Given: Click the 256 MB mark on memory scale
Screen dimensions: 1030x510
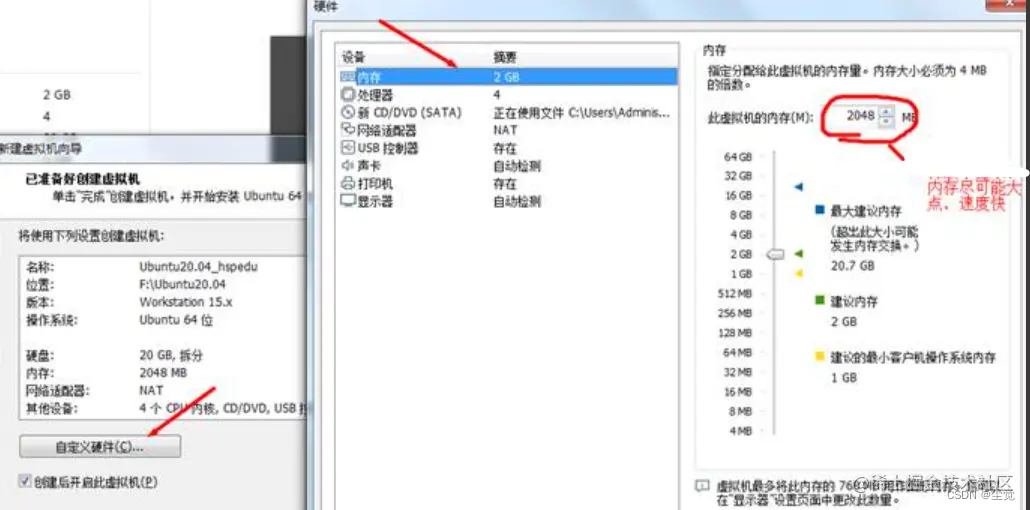Looking at the screenshot, I should pyautogui.click(x=735, y=313).
